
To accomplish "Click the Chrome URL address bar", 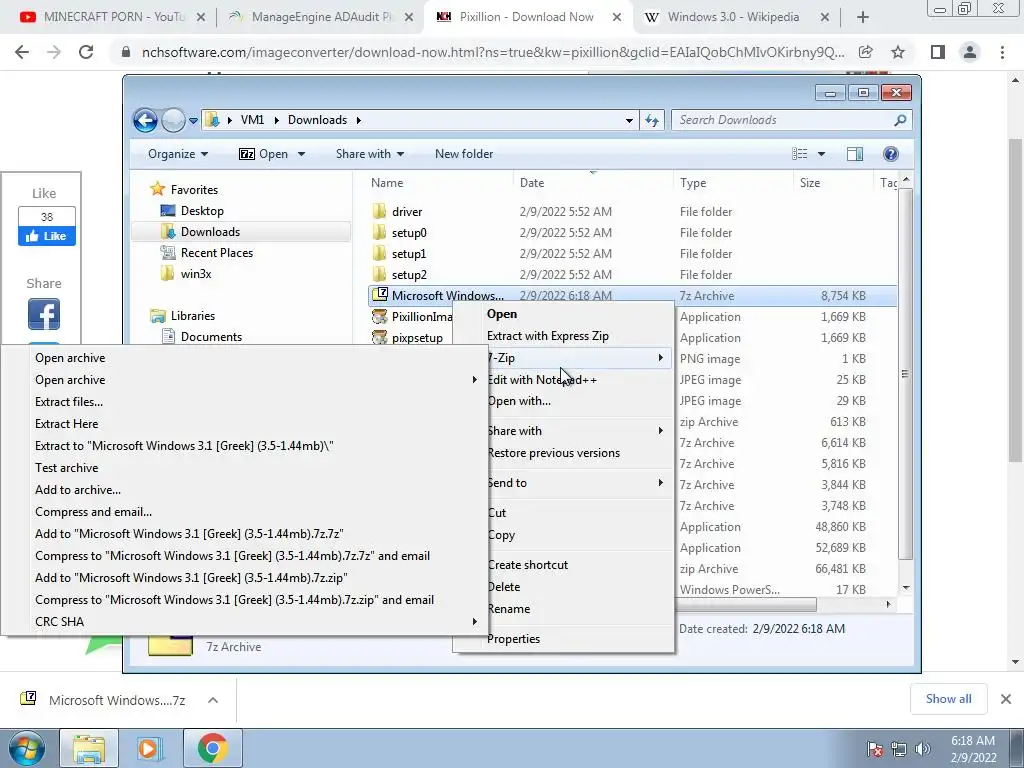I will (x=492, y=52).
